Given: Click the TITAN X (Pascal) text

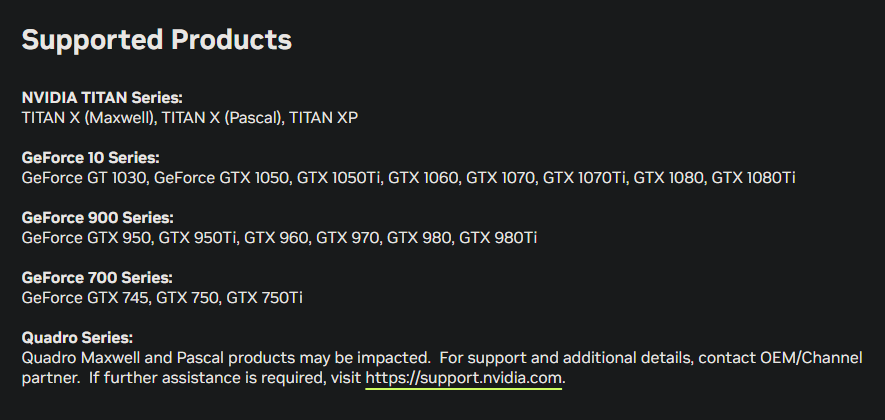Looking at the screenshot, I should pyautogui.click(x=223, y=118).
